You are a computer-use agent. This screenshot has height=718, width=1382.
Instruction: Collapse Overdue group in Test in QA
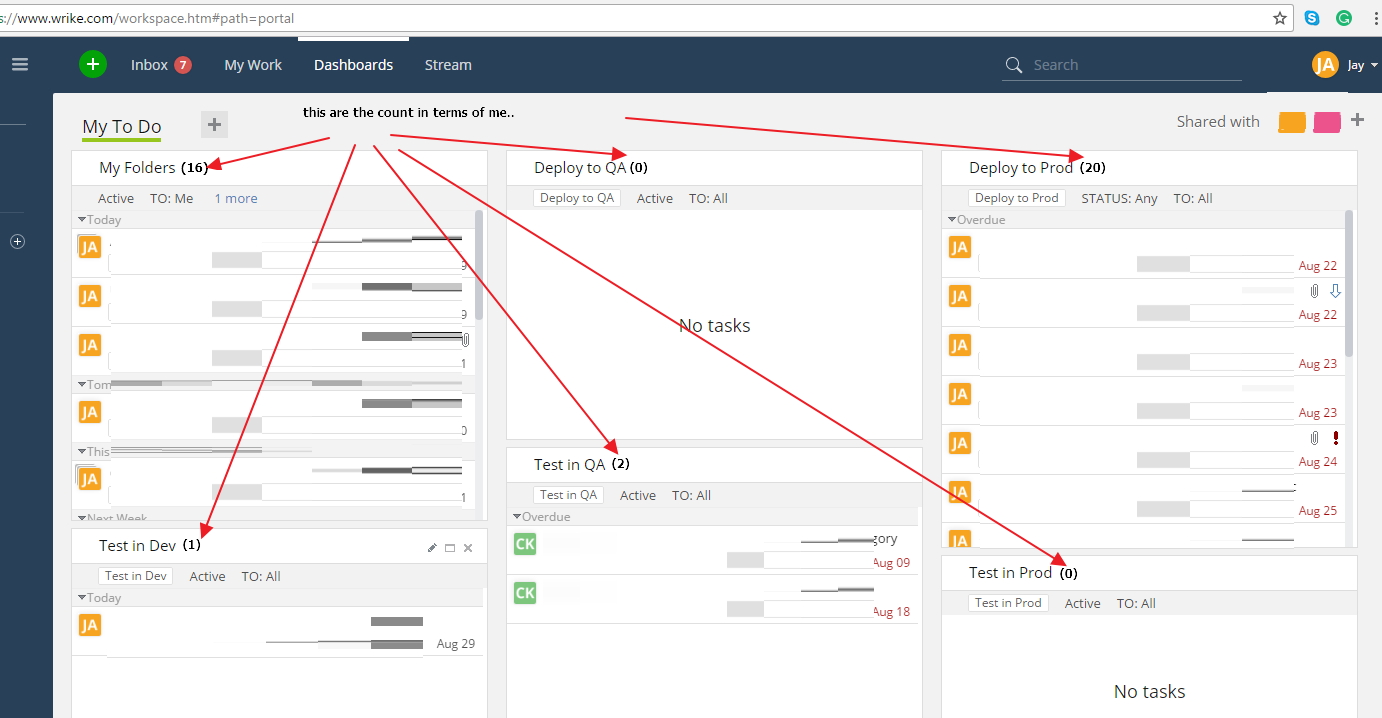pos(517,517)
